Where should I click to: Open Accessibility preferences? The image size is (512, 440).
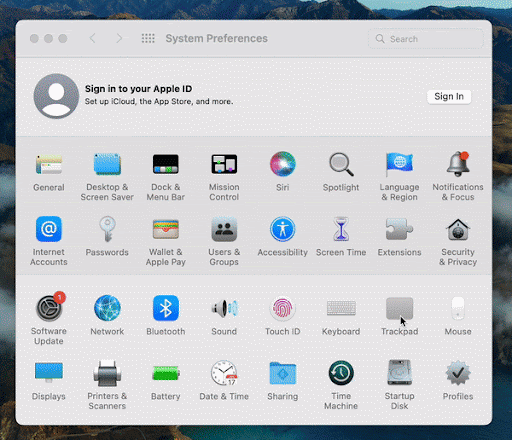[282, 229]
